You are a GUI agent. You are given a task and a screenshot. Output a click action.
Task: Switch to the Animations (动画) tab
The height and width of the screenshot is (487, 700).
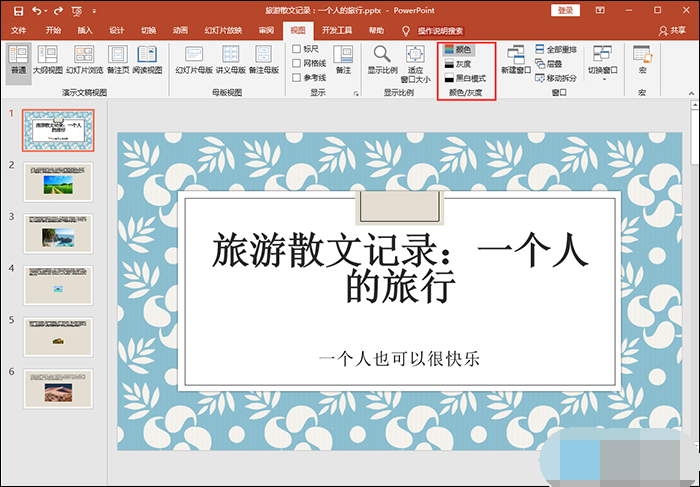pyautogui.click(x=179, y=30)
